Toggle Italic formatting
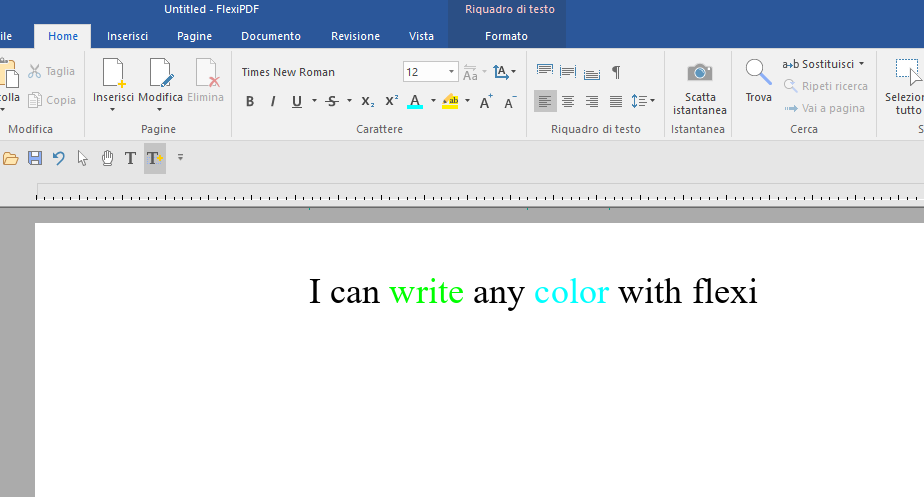This screenshot has height=497, width=924. tap(273, 101)
